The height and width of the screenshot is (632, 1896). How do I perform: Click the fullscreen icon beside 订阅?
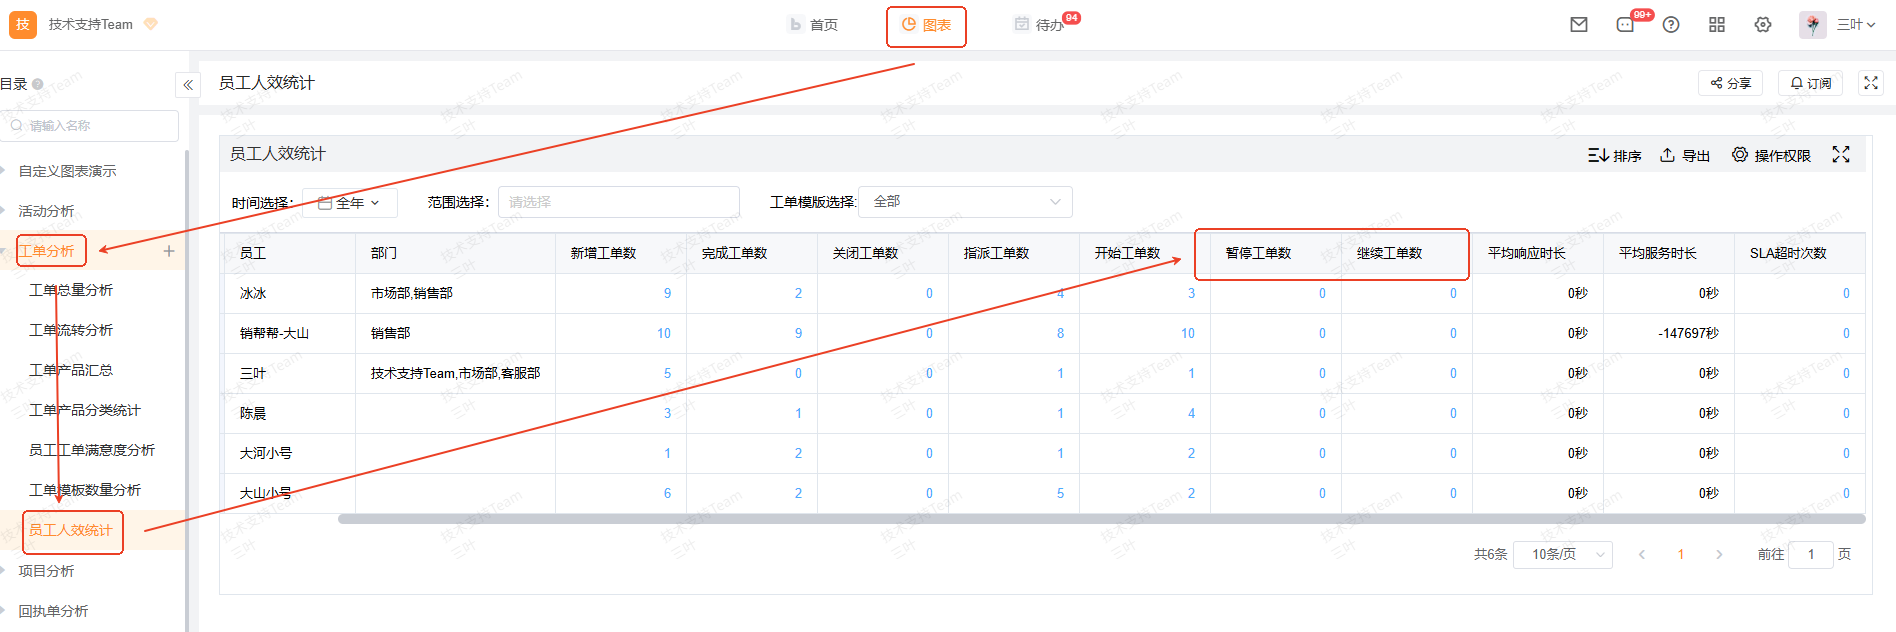point(1871,83)
